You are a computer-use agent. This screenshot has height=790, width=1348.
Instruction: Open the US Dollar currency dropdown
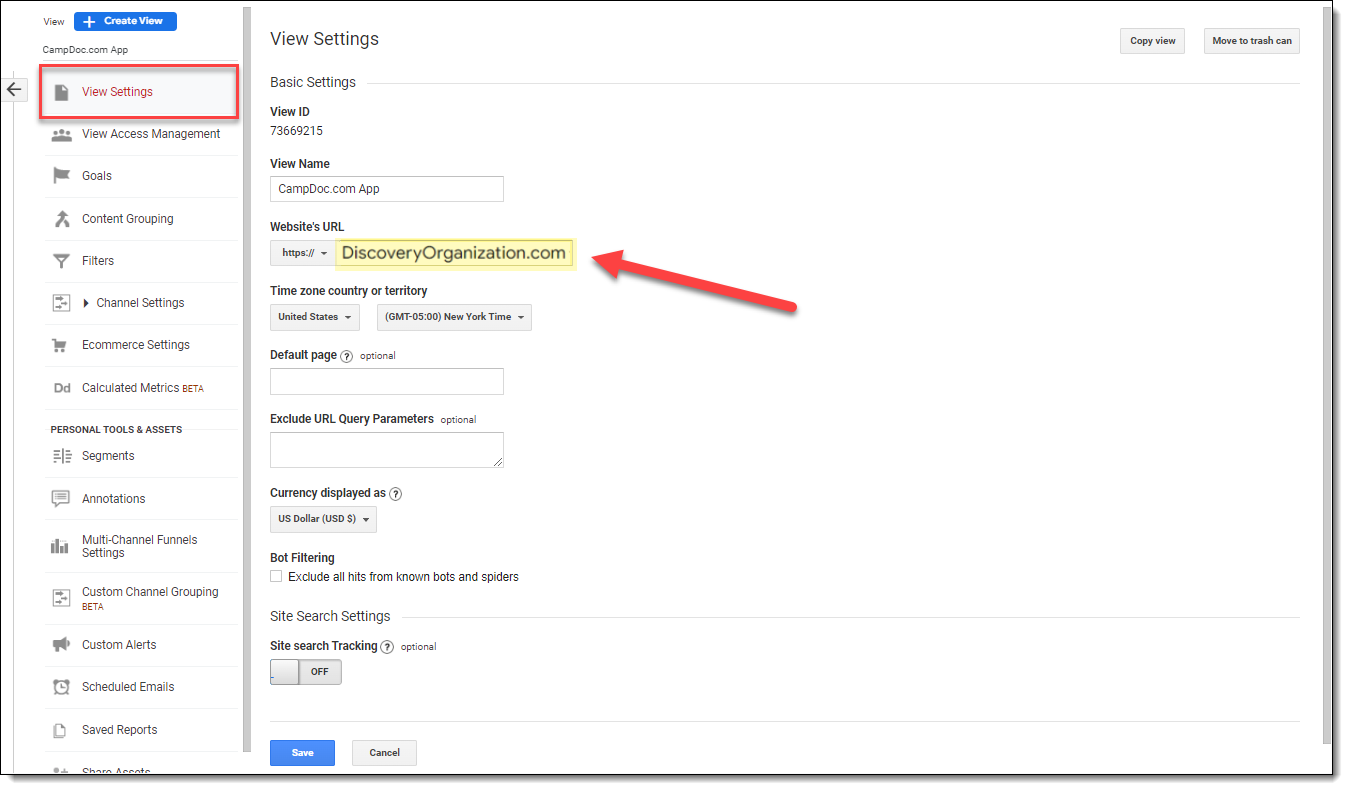coord(323,520)
